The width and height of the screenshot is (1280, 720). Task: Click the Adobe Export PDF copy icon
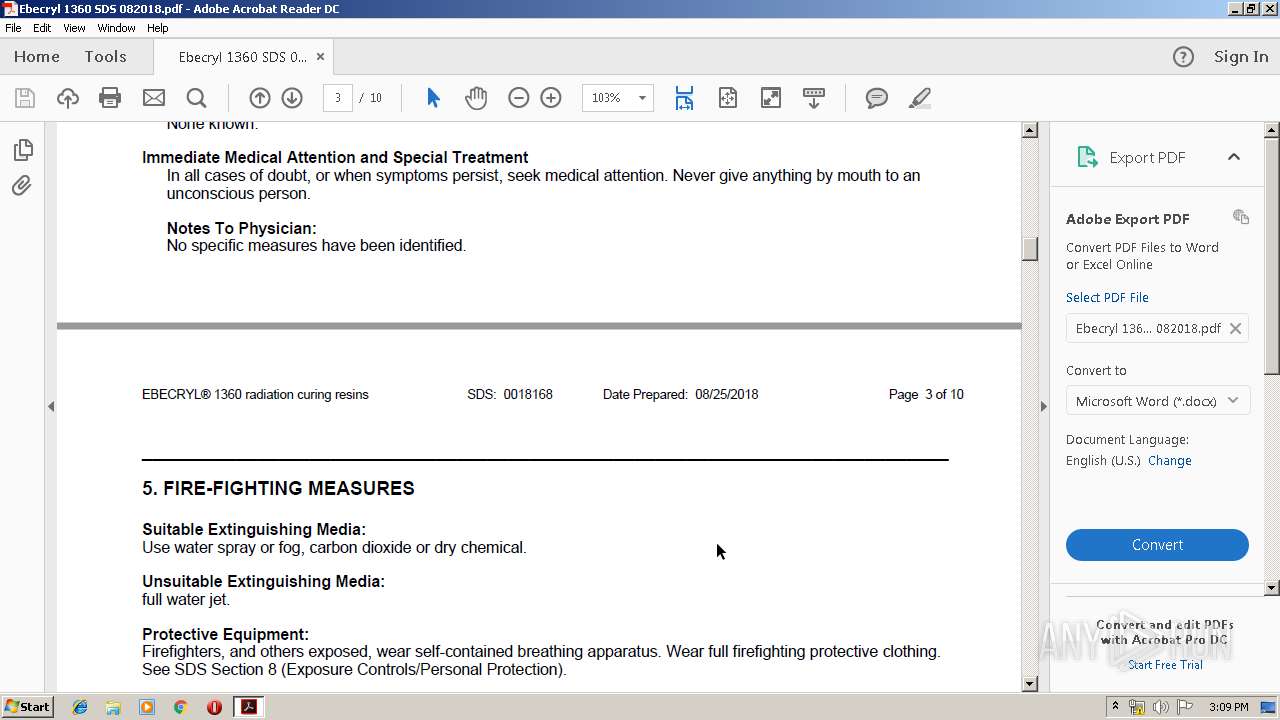[x=1241, y=217]
